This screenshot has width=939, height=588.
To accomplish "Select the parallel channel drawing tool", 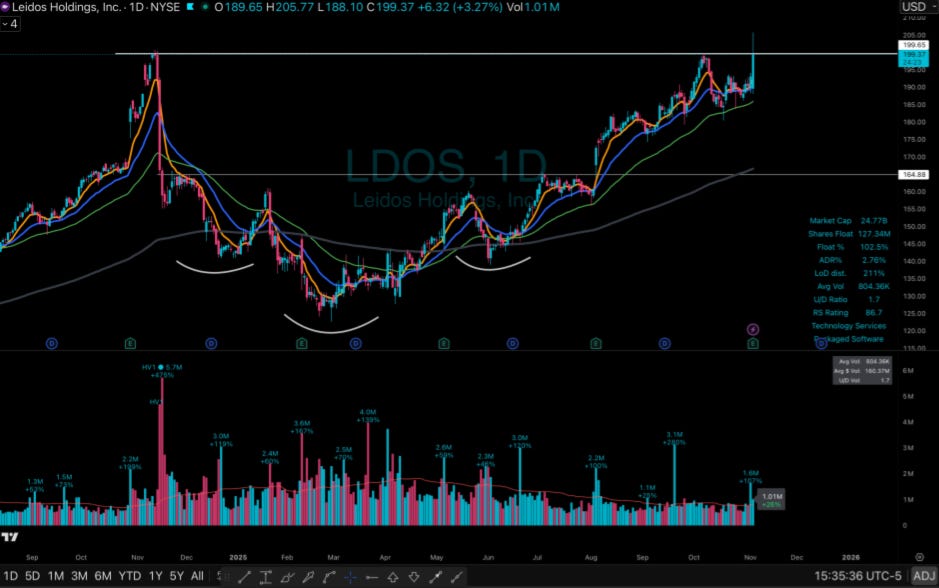I will (x=287, y=577).
